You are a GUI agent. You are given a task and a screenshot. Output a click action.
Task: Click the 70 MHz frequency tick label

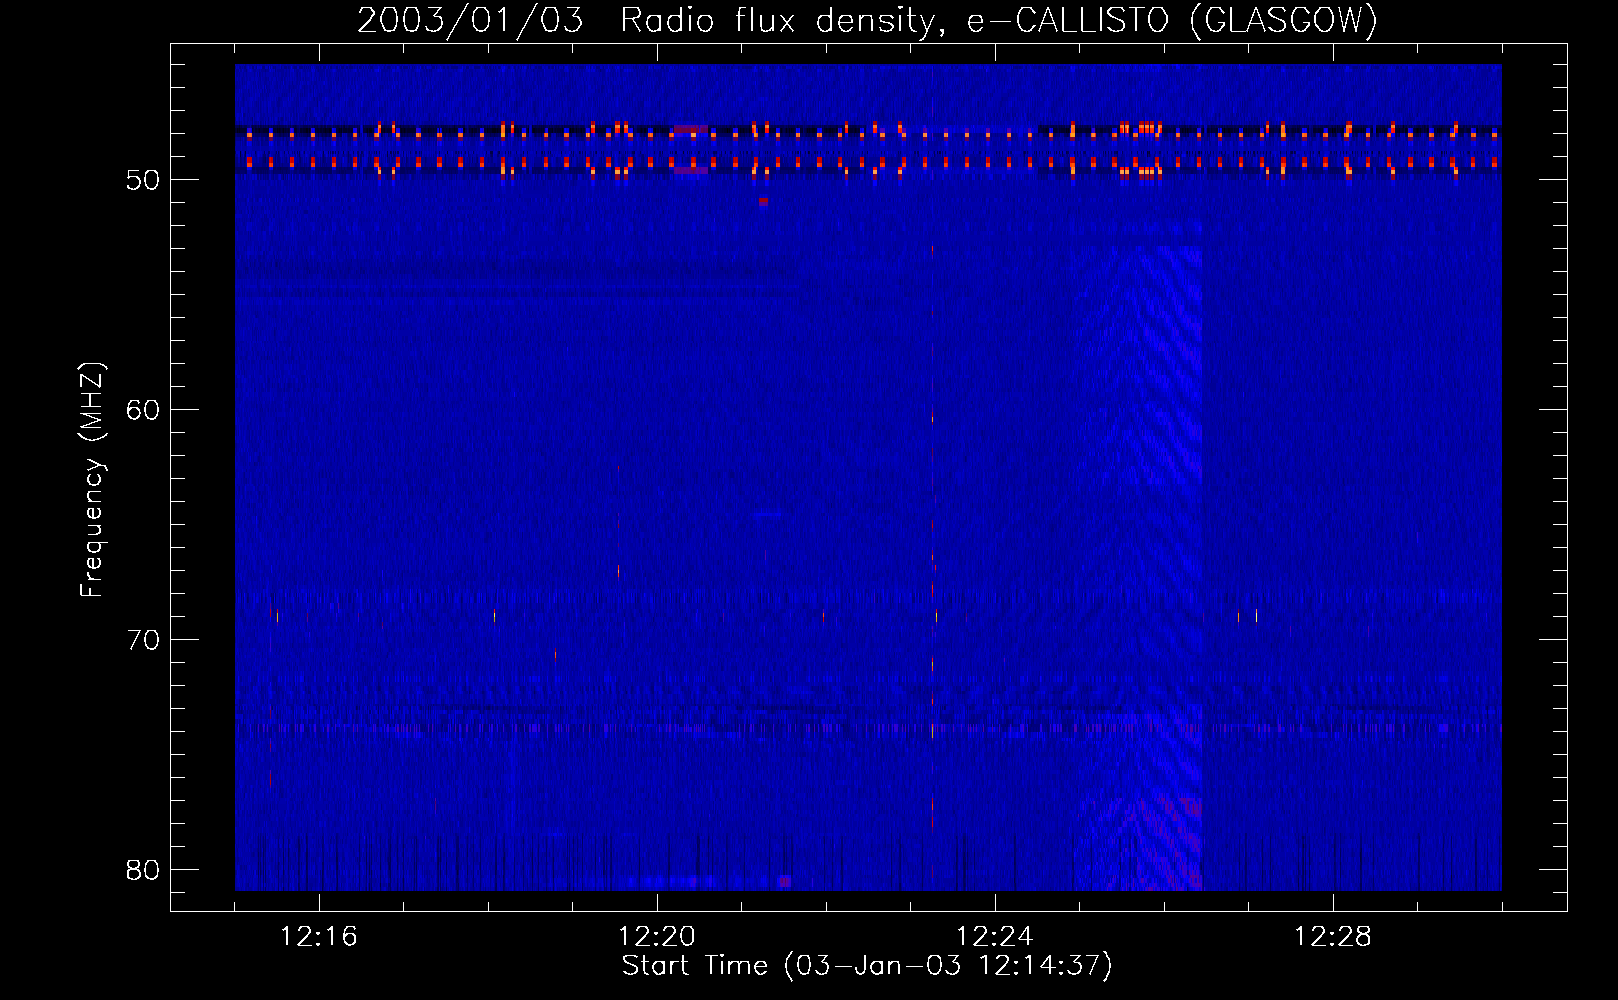point(144,641)
